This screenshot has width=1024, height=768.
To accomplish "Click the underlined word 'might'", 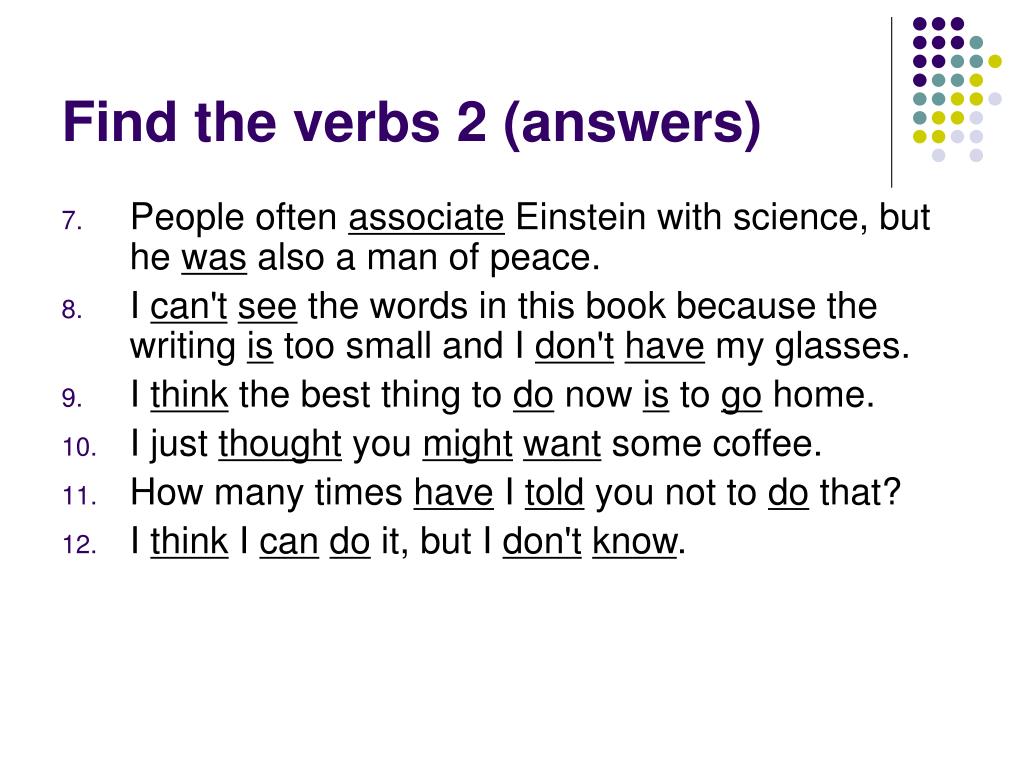I will [x=467, y=445].
